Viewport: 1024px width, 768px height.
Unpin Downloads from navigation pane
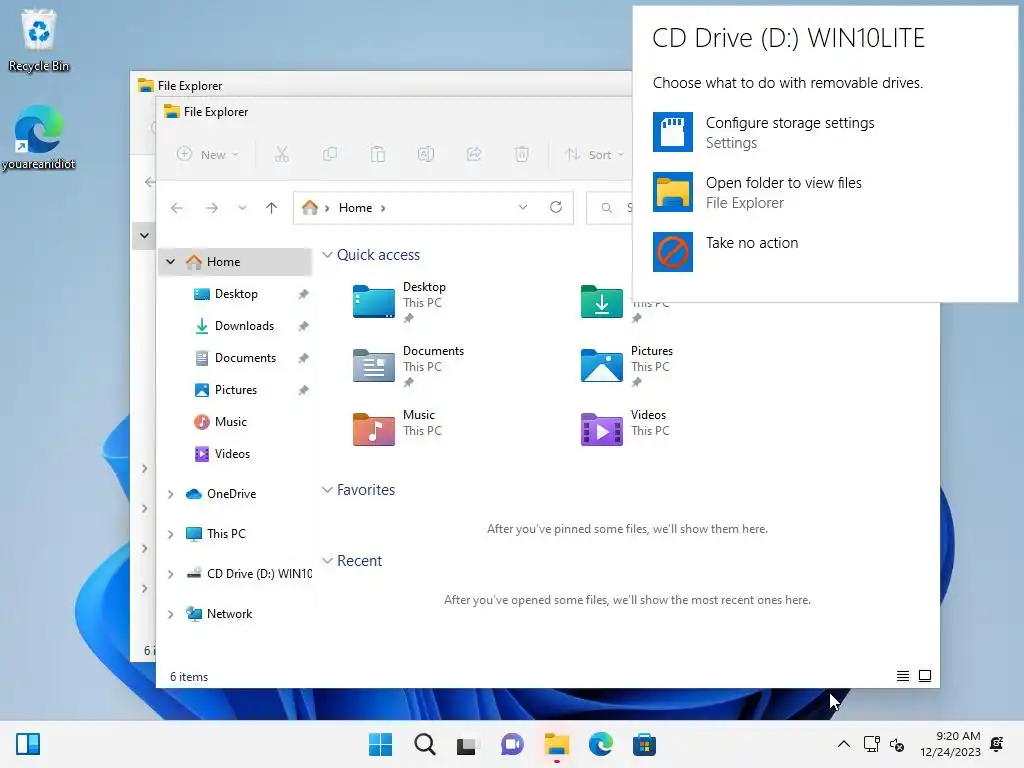[303, 326]
